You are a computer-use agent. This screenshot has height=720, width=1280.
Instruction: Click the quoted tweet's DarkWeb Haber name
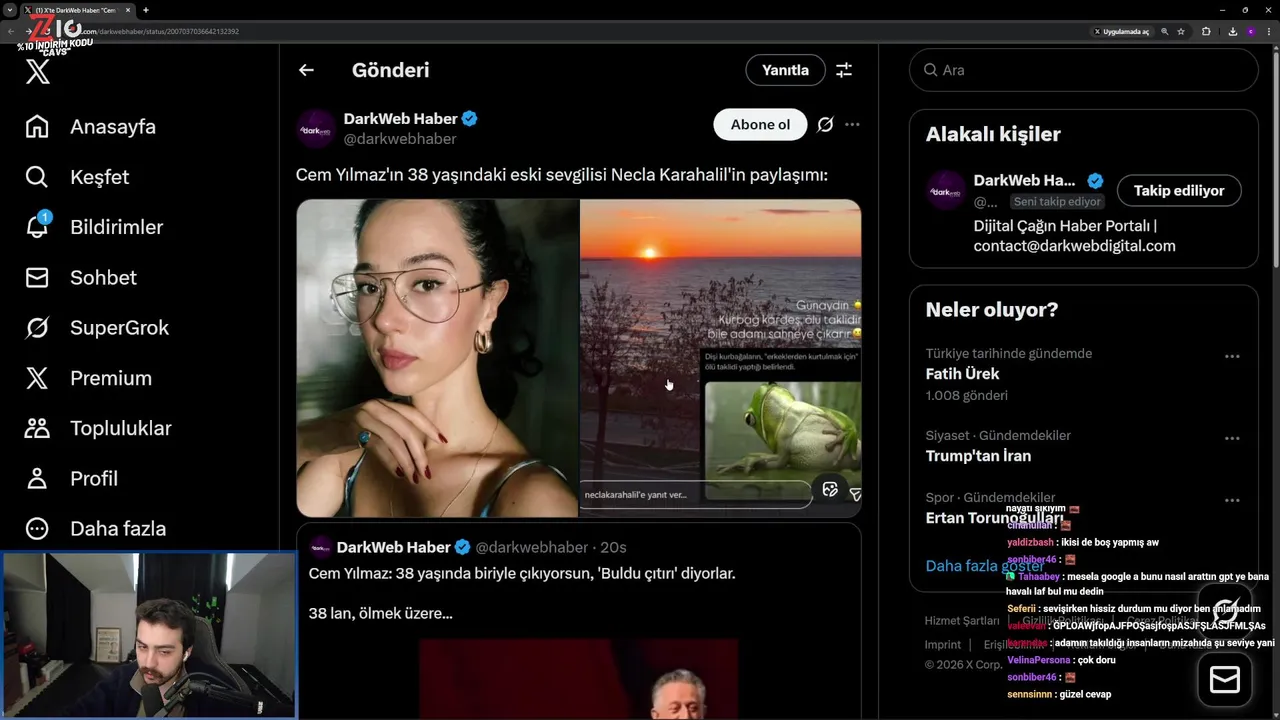394,547
